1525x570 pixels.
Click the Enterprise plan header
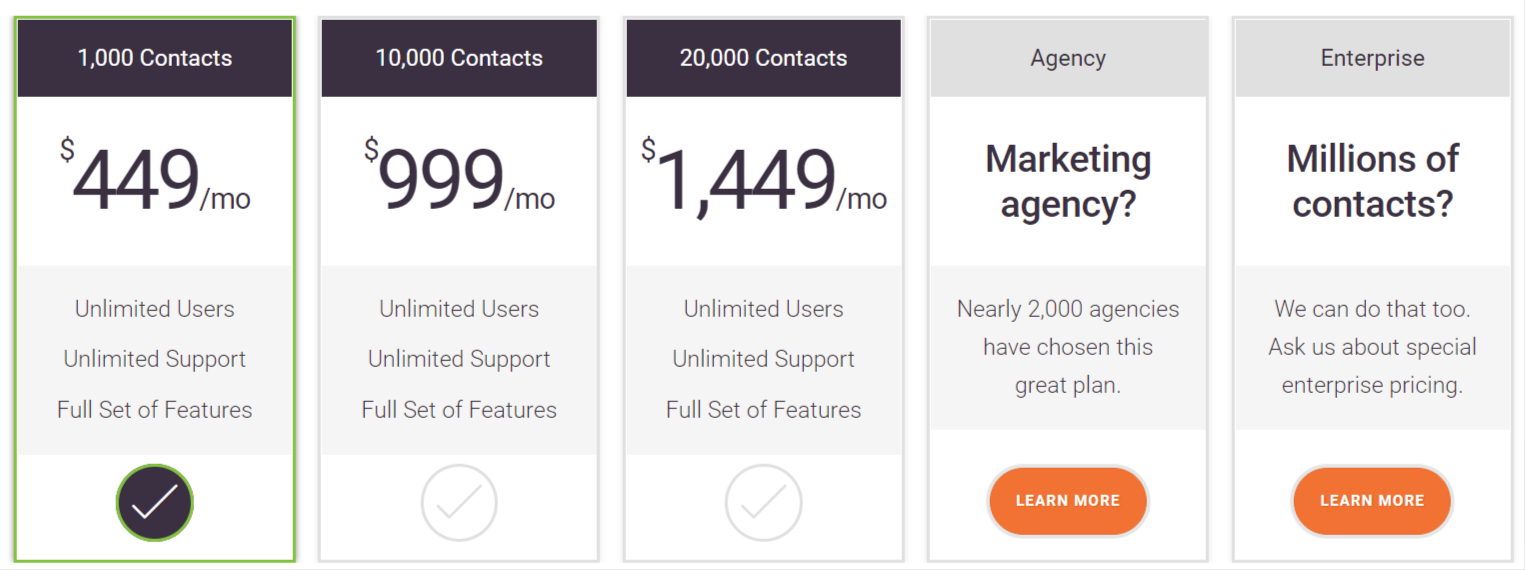[1372, 58]
